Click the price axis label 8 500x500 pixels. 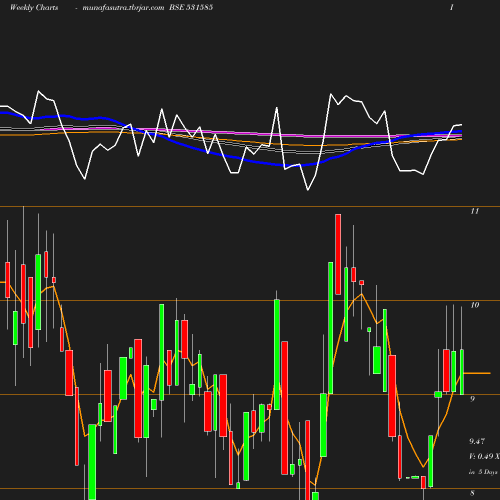[472, 493]
